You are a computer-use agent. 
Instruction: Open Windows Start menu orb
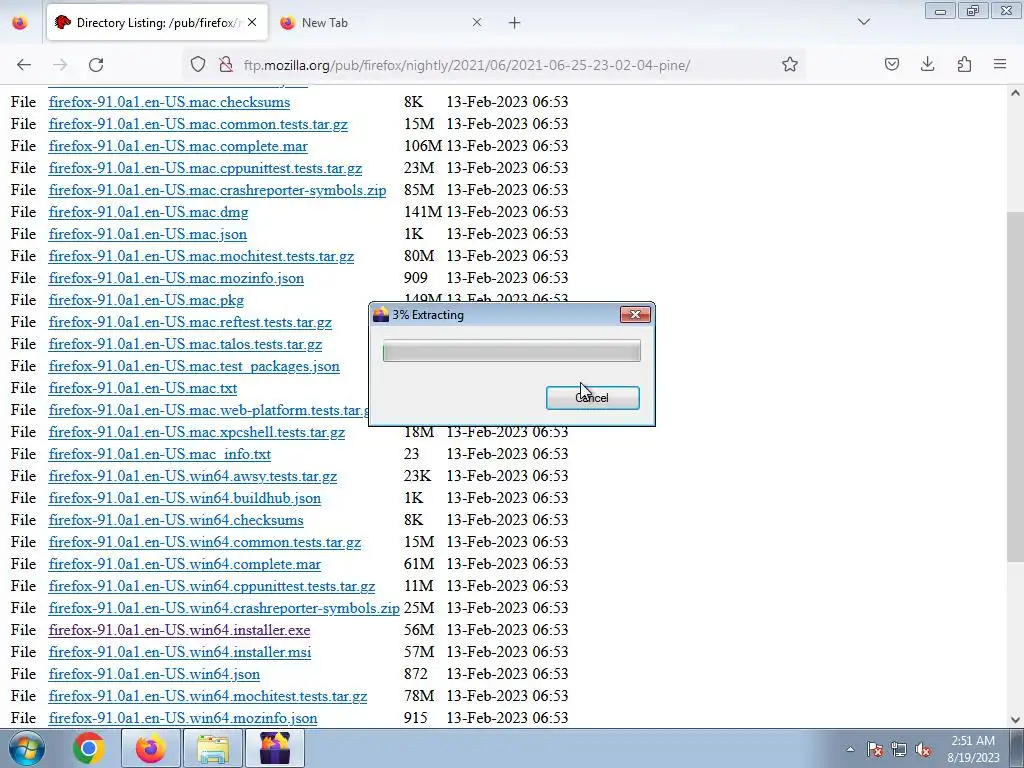coord(27,748)
